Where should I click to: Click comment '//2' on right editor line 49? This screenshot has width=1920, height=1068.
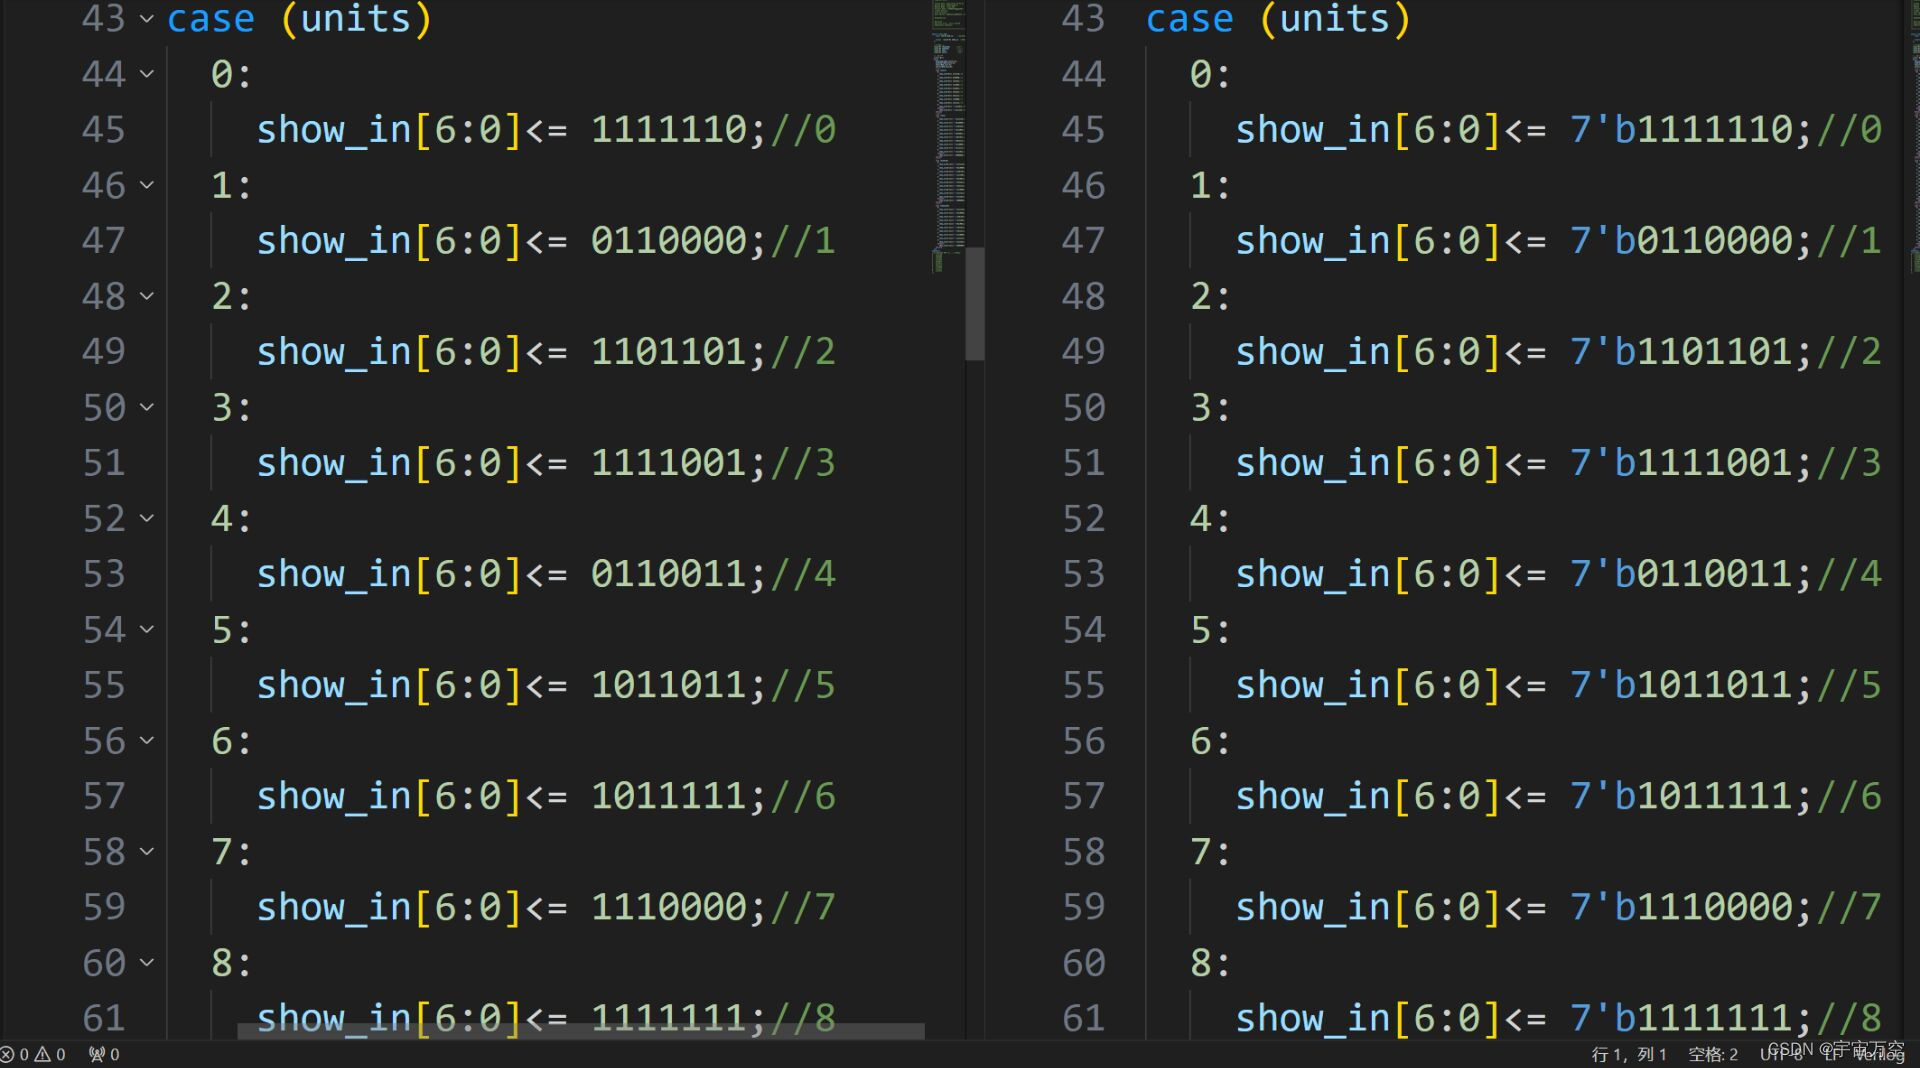pyautogui.click(x=1849, y=351)
